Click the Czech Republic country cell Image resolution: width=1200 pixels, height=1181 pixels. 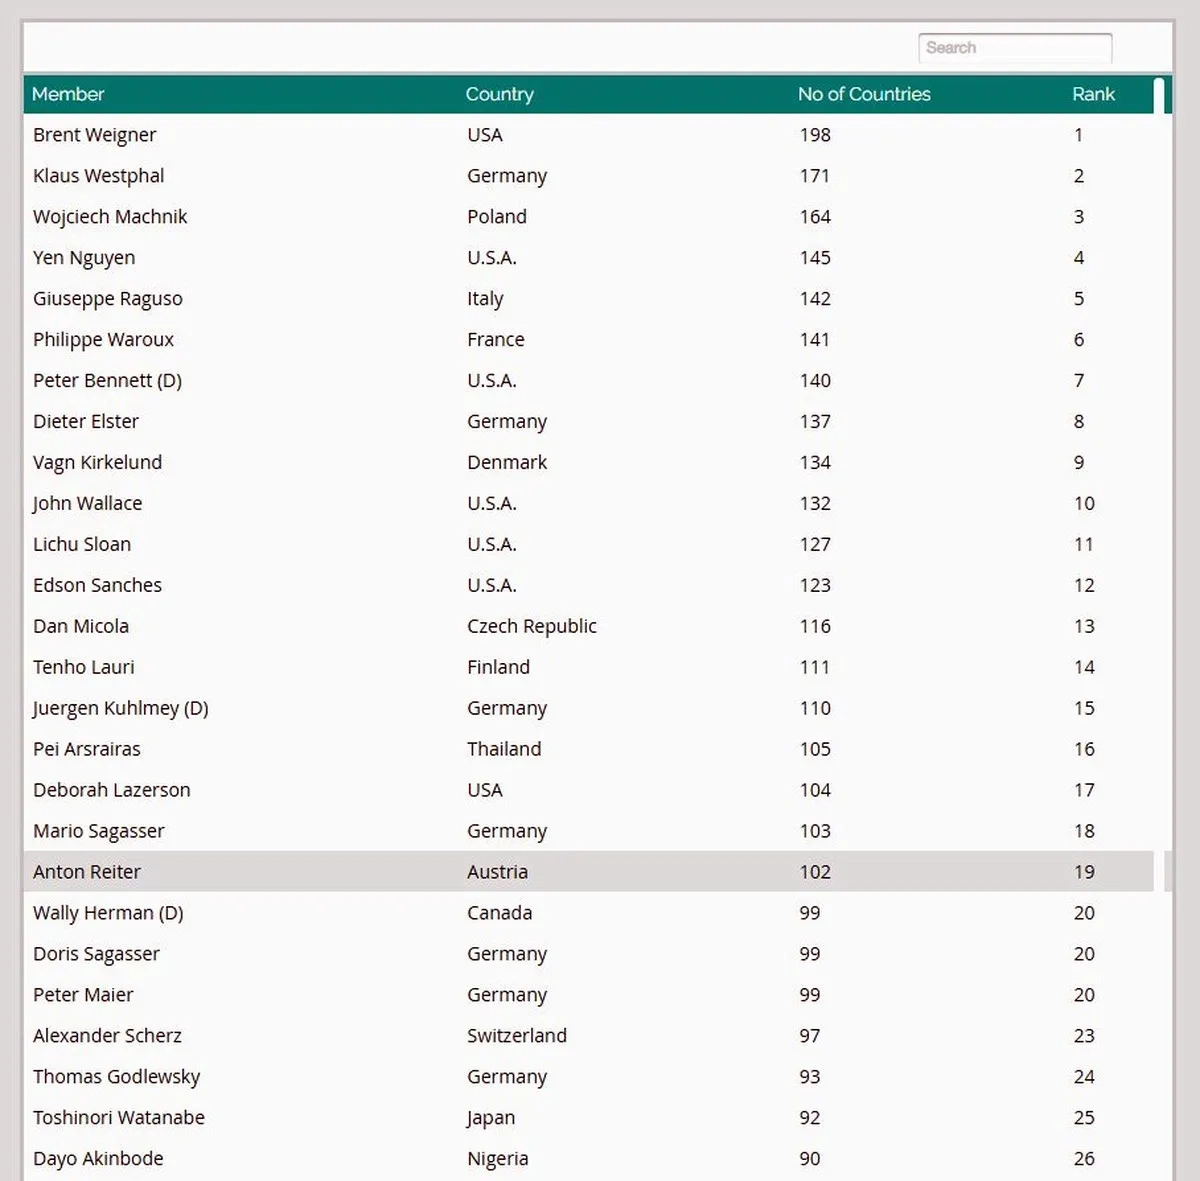(x=531, y=627)
